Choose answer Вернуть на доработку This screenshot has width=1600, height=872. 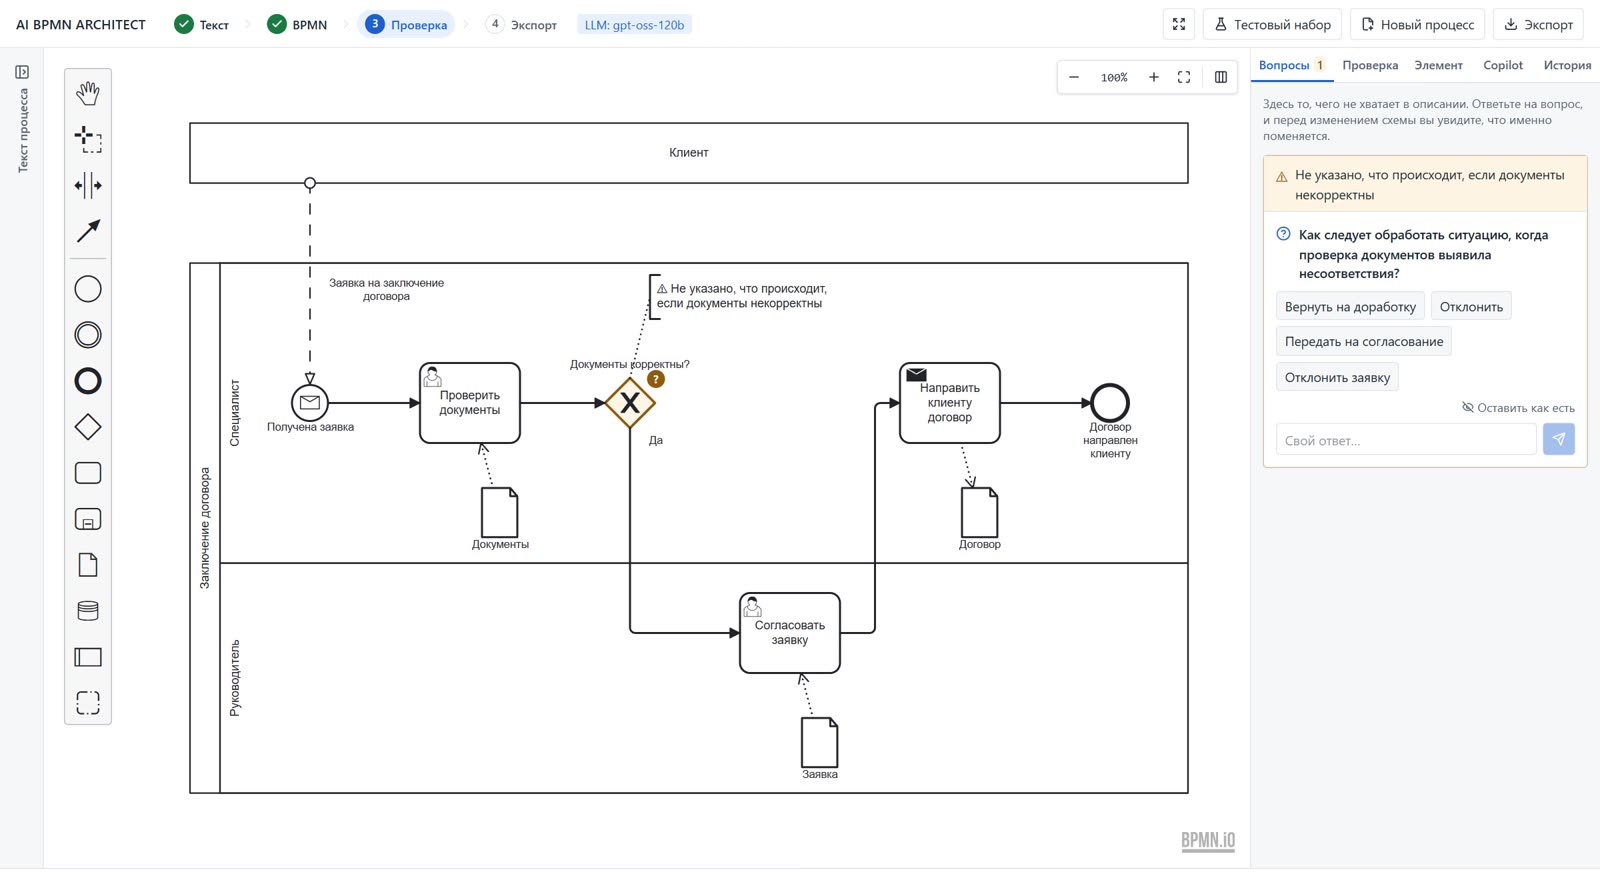1350,307
